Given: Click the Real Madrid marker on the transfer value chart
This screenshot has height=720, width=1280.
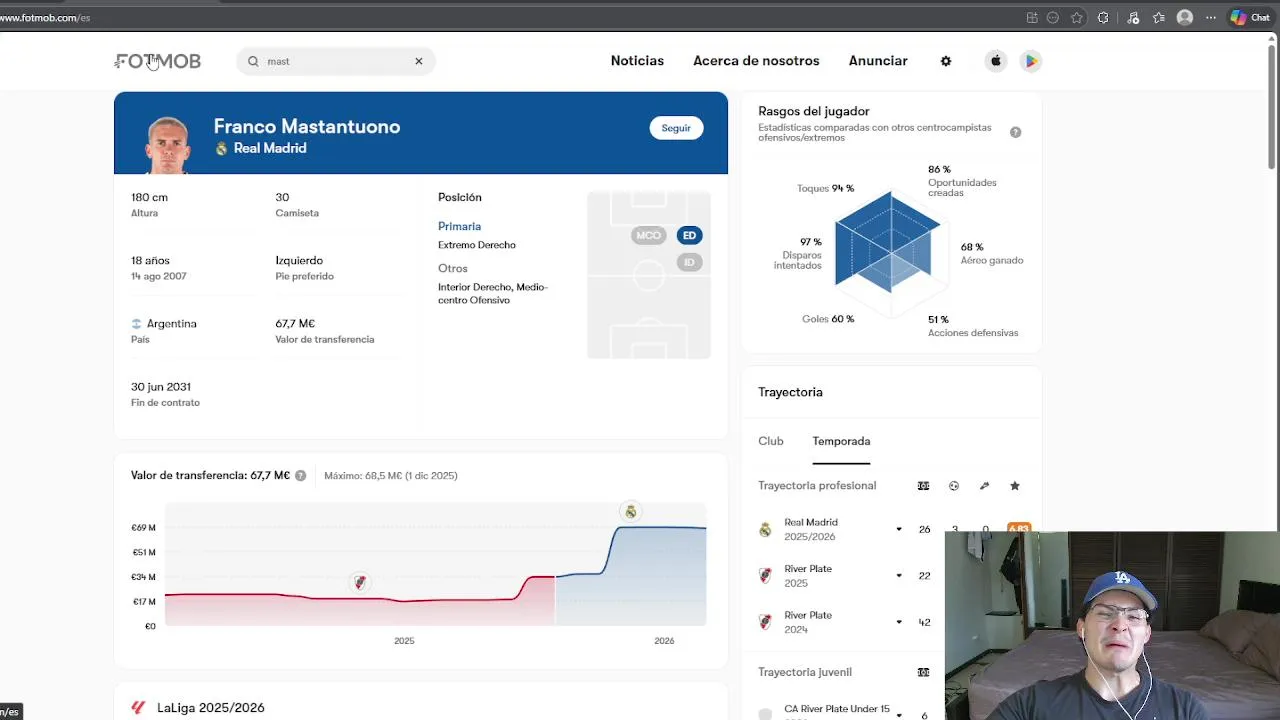Looking at the screenshot, I should pos(630,511).
